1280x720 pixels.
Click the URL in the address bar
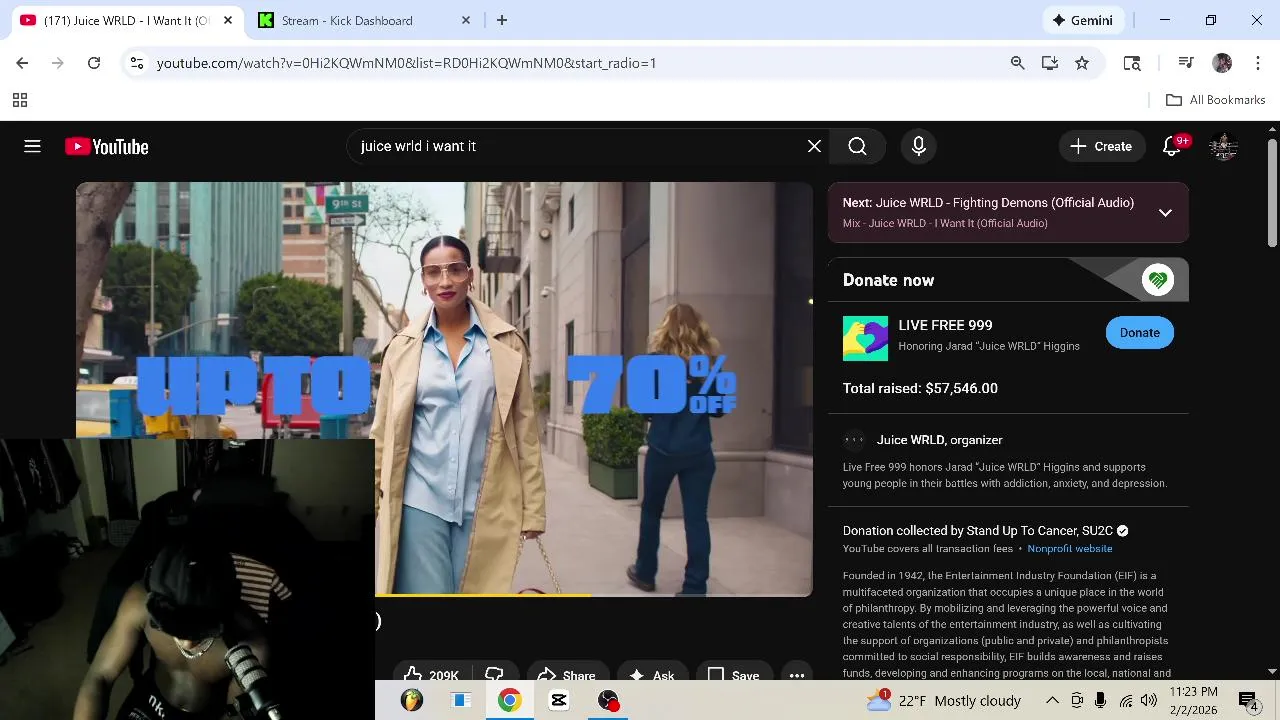click(x=406, y=63)
